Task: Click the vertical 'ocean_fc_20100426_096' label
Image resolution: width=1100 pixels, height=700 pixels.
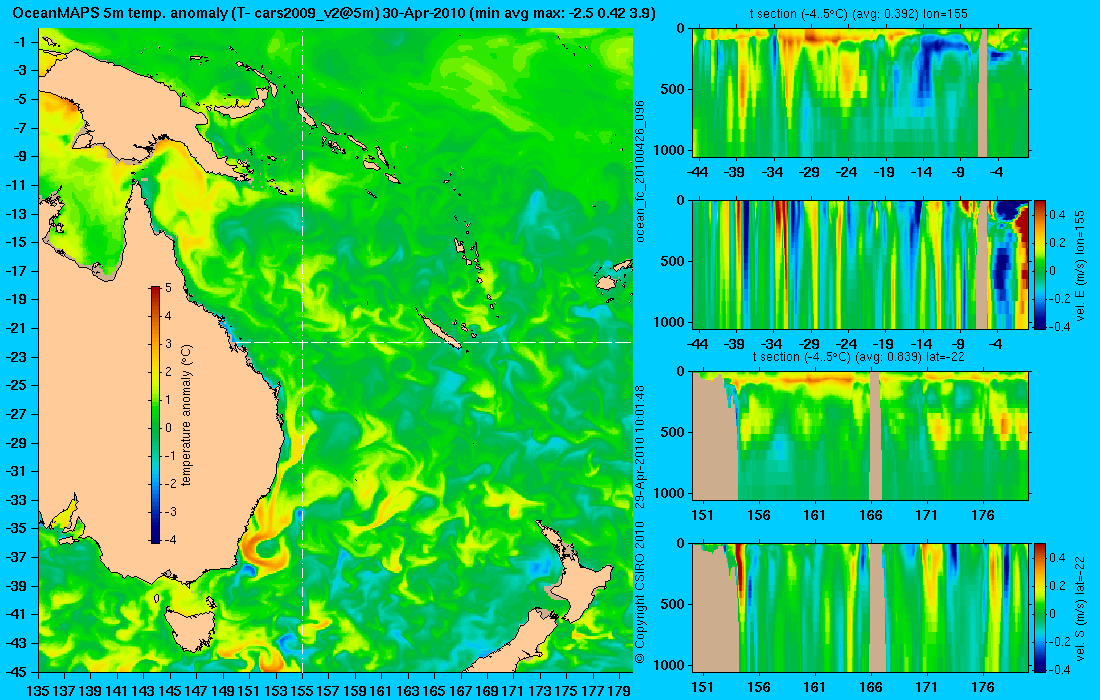Action: pos(640,172)
